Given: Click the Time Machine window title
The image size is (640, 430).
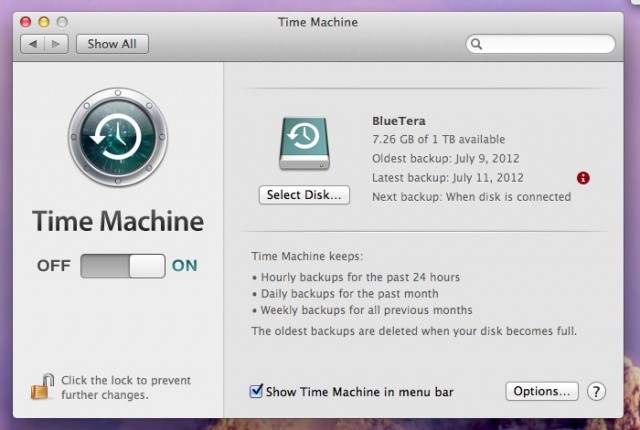Looking at the screenshot, I should (x=316, y=21).
